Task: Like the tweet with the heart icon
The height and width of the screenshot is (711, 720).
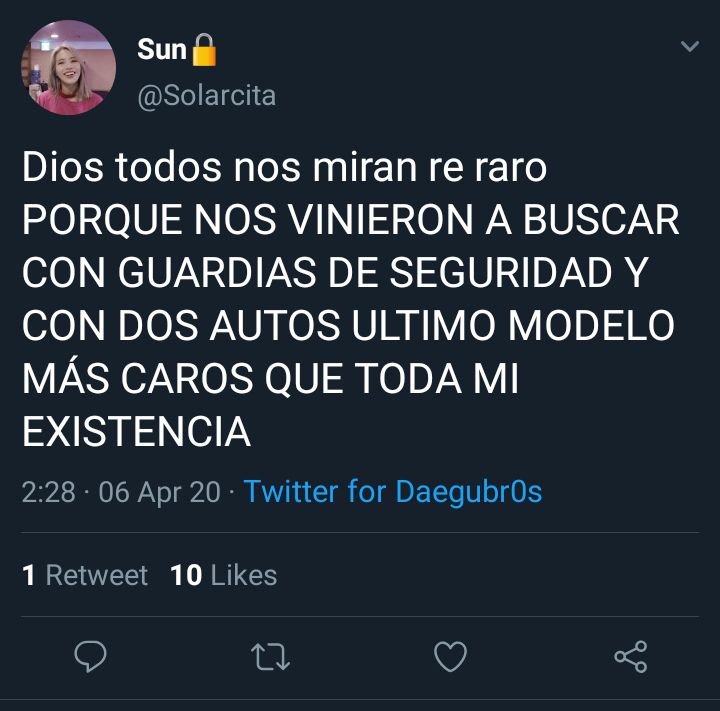Action: tap(450, 657)
